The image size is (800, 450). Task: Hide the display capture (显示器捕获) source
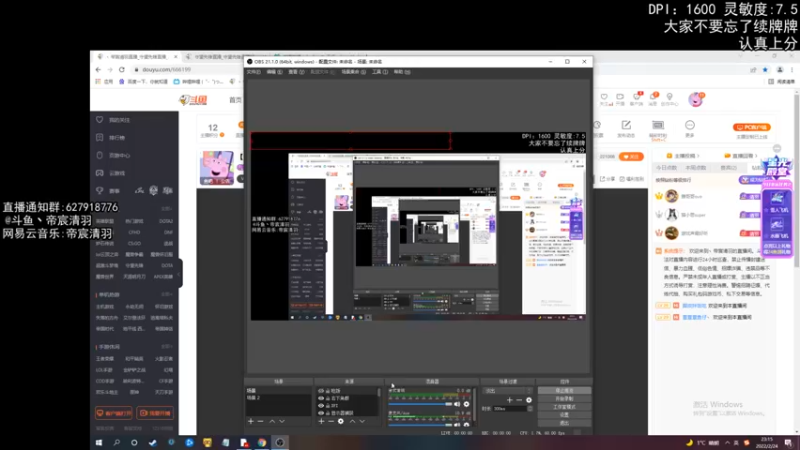tap(321, 413)
